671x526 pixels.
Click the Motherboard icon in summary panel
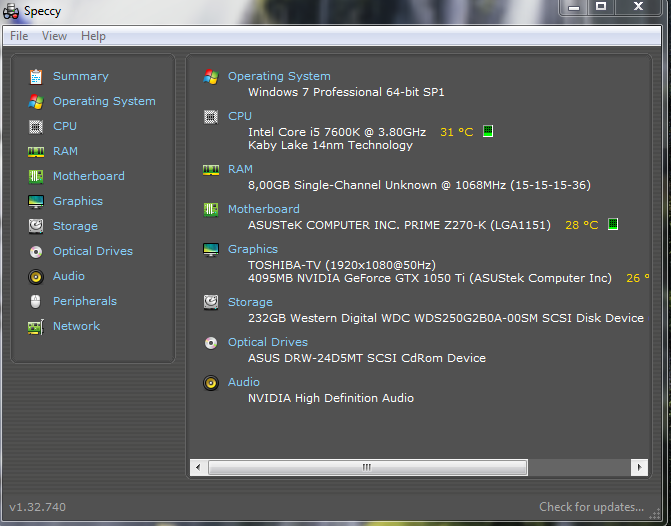pos(211,210)
